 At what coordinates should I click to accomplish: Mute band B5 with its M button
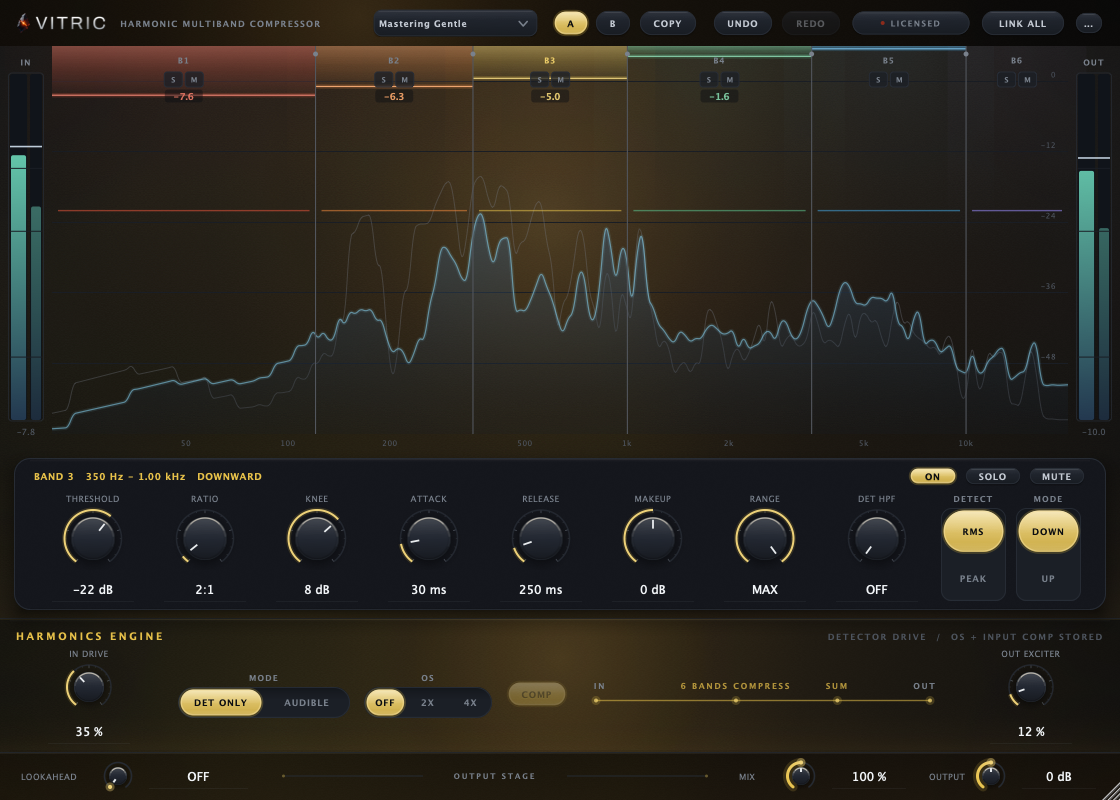[899, 79]
